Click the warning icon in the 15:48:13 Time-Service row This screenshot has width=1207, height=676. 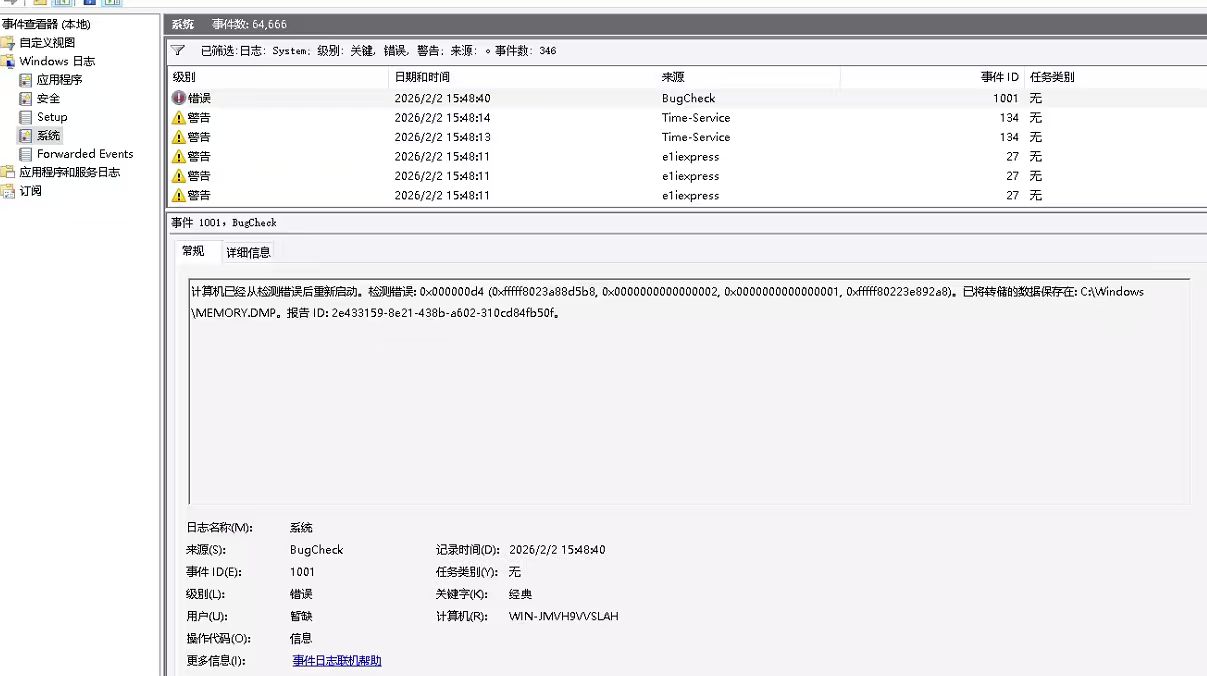[x=179, y=137]
